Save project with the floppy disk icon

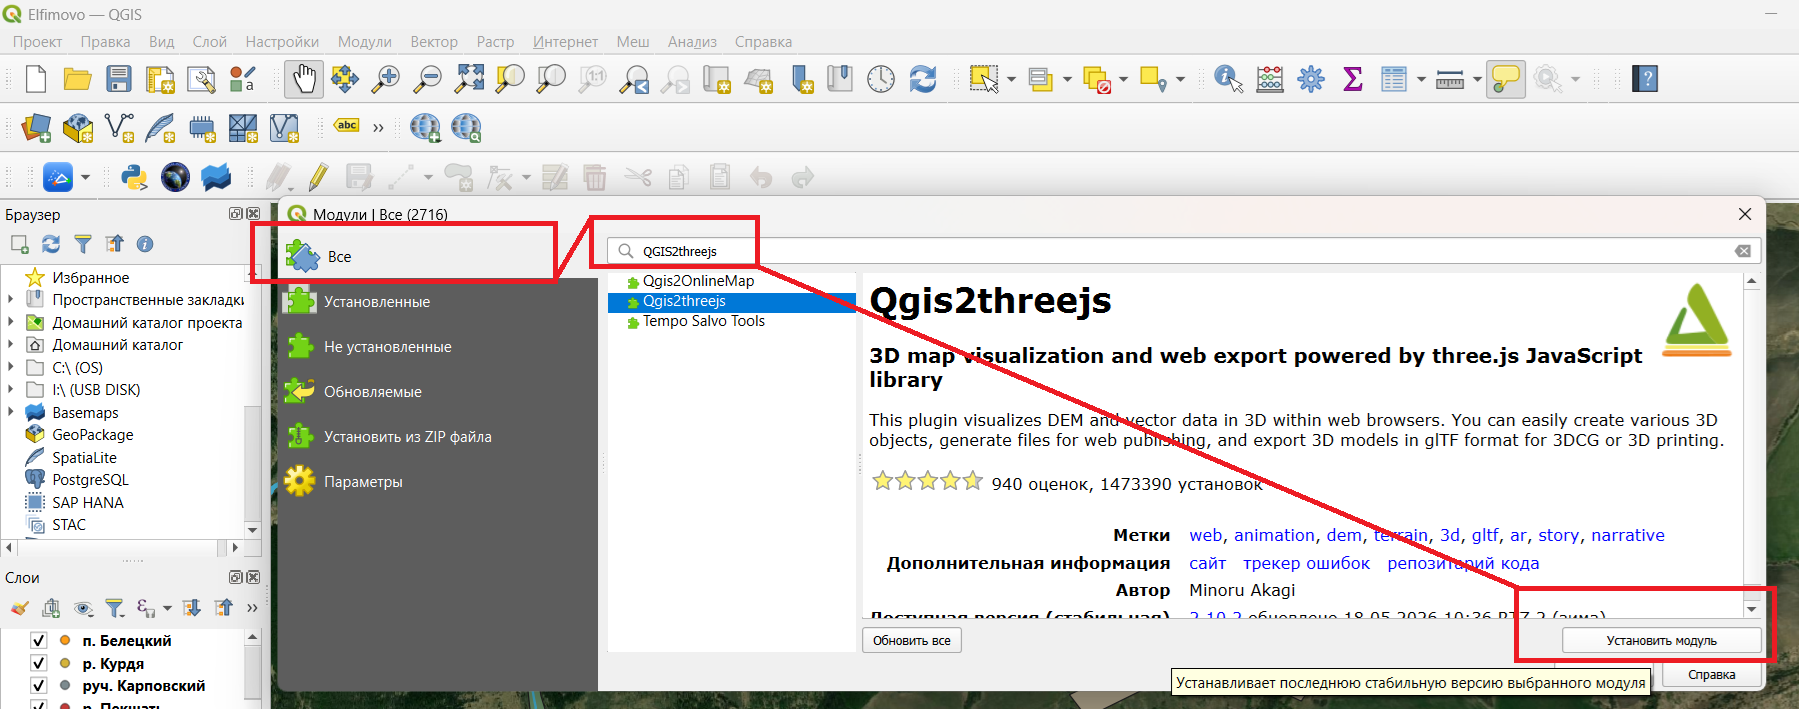119,79
